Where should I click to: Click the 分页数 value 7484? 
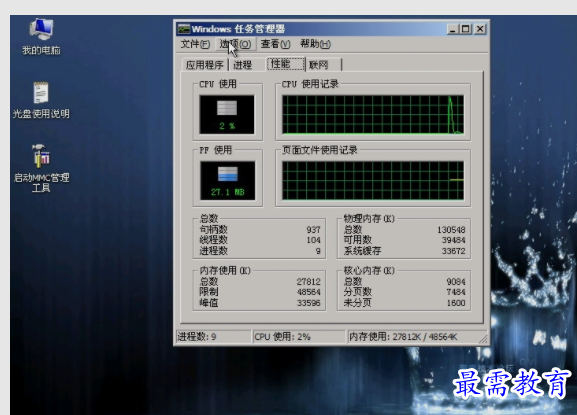(x=456, y=292)
